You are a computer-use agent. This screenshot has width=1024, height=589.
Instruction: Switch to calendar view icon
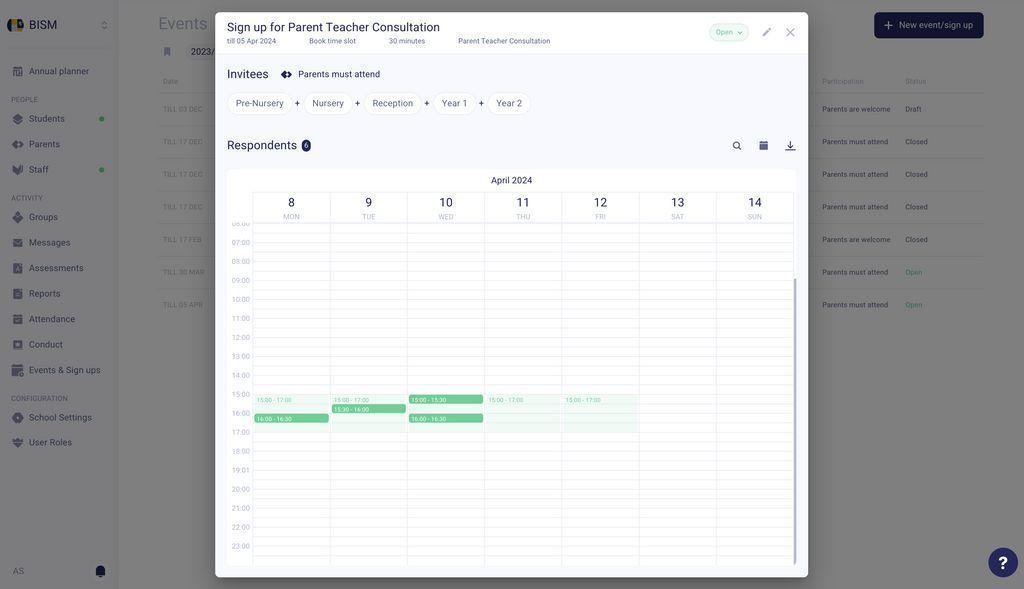tap(763, 146)
